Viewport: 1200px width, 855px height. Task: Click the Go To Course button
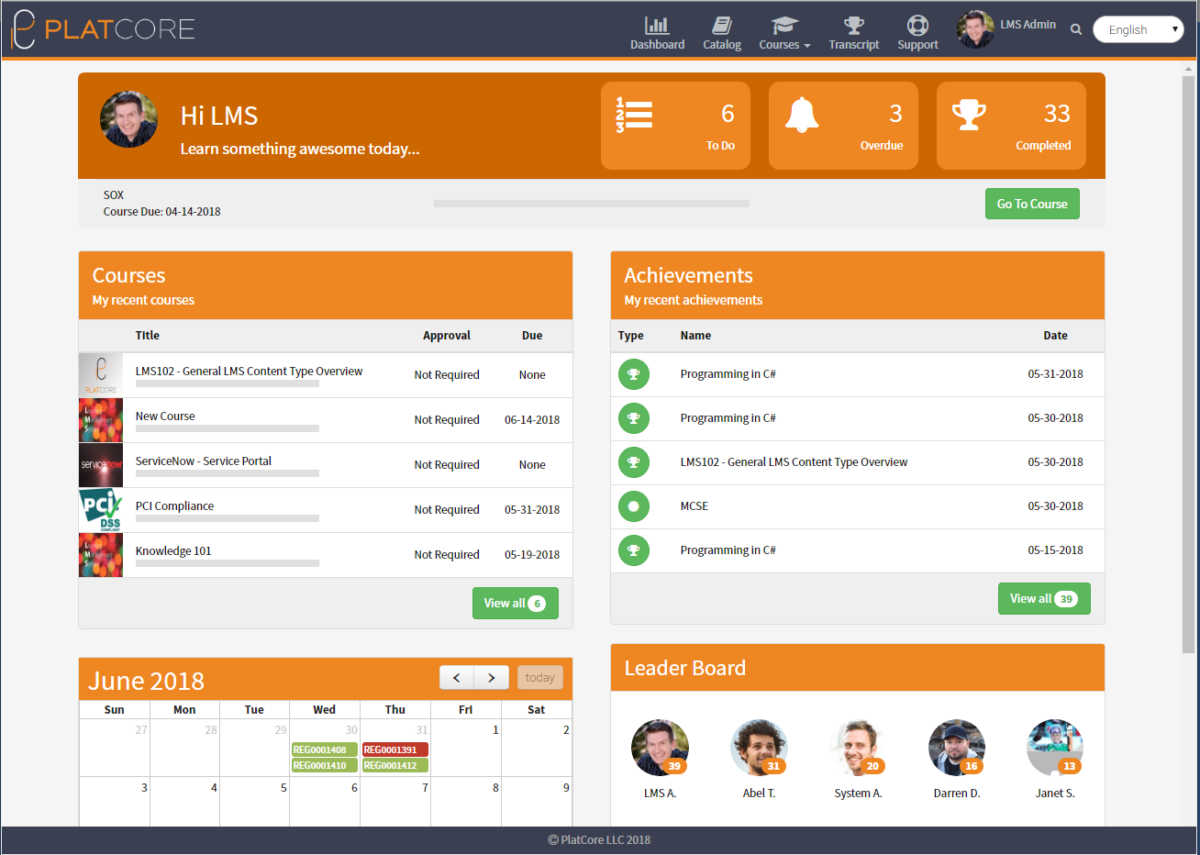[x=1032, y=204]
